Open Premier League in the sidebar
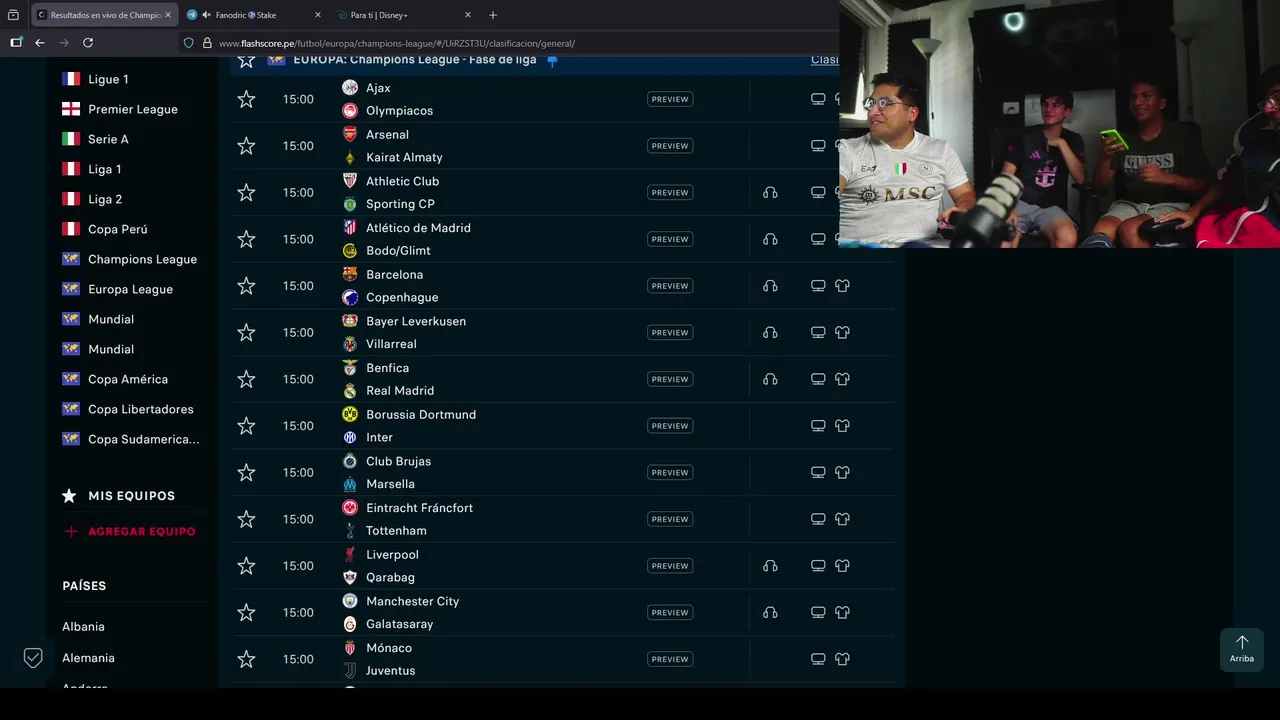This screenshot has width=1280, height=720. (x=132, y=109)
